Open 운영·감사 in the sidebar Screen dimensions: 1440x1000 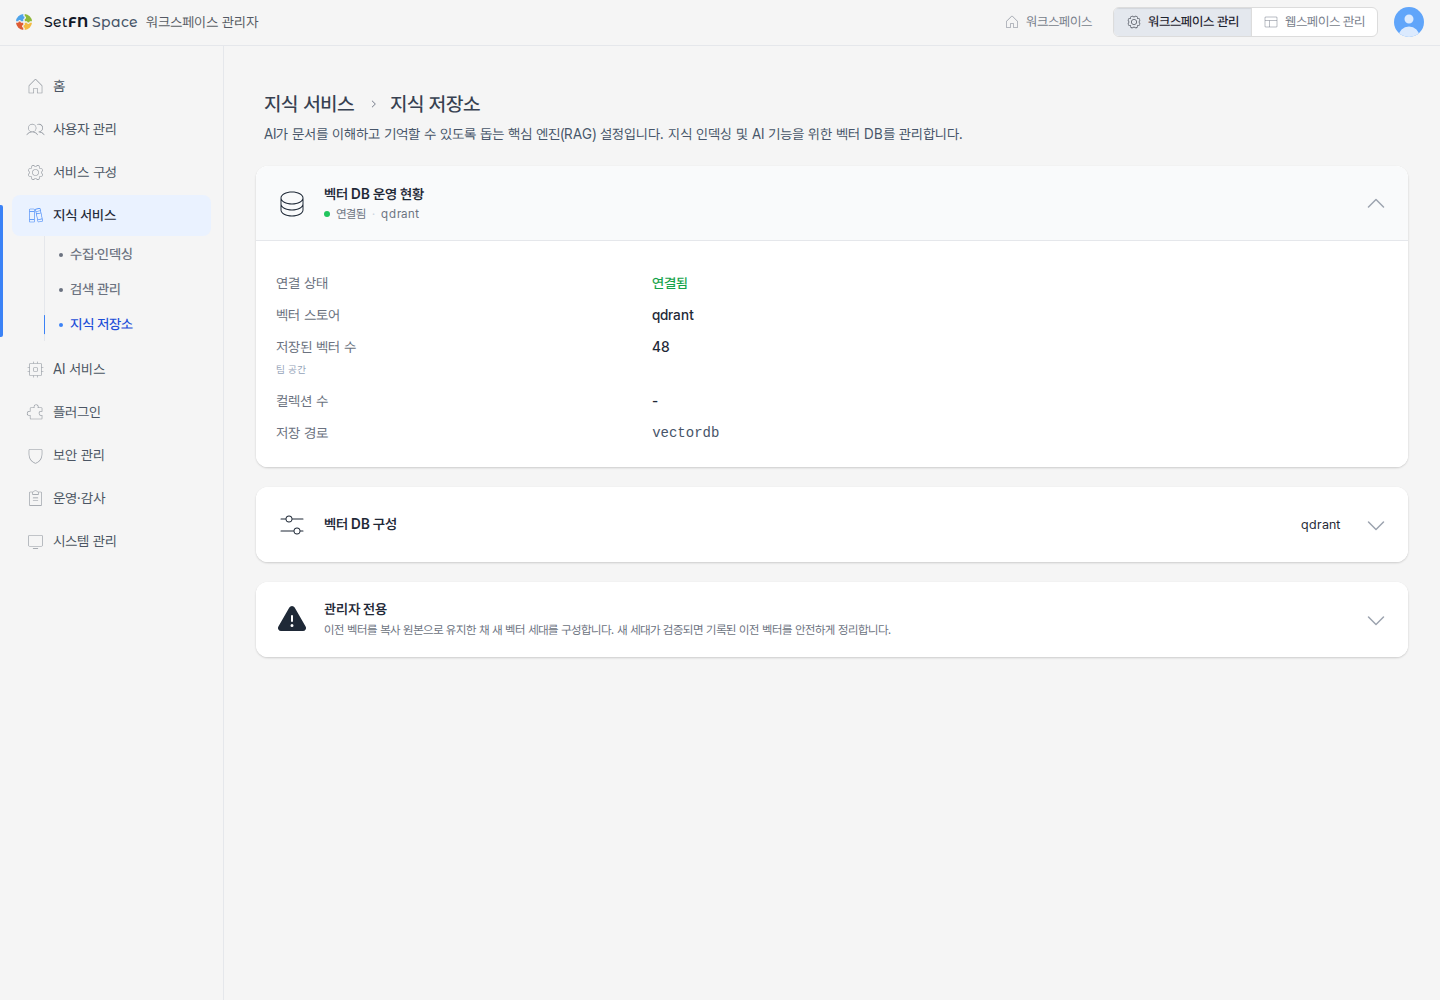point(112,499)
